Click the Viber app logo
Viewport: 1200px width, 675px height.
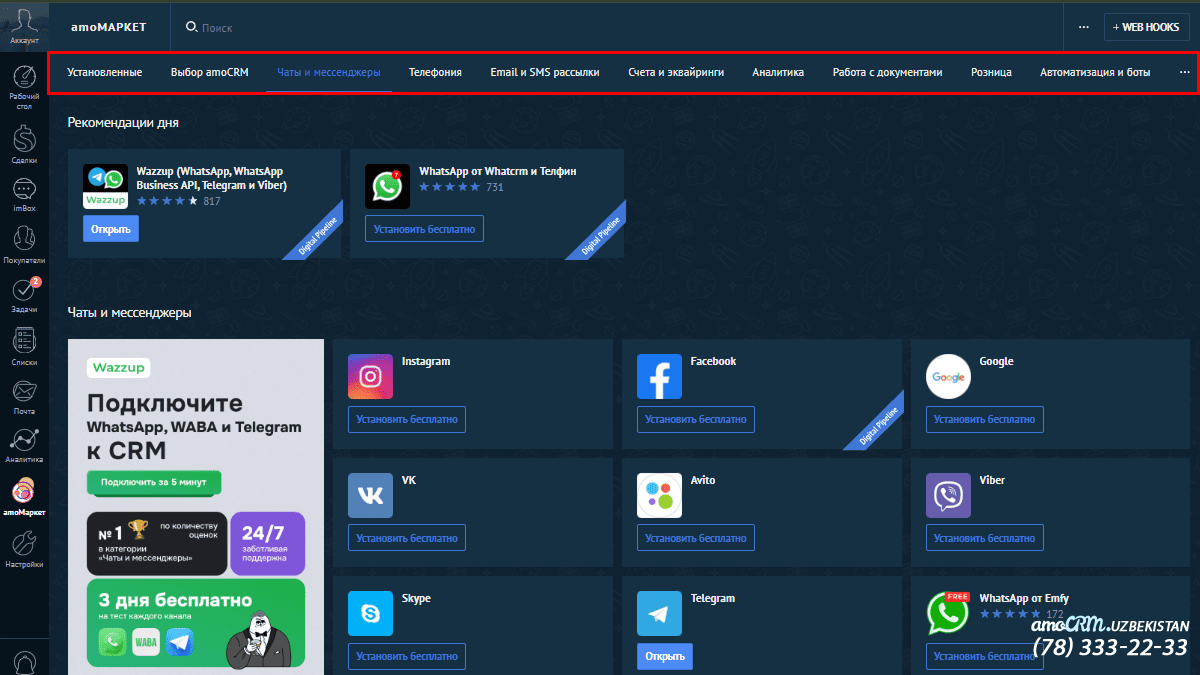(x=948, y=495)
